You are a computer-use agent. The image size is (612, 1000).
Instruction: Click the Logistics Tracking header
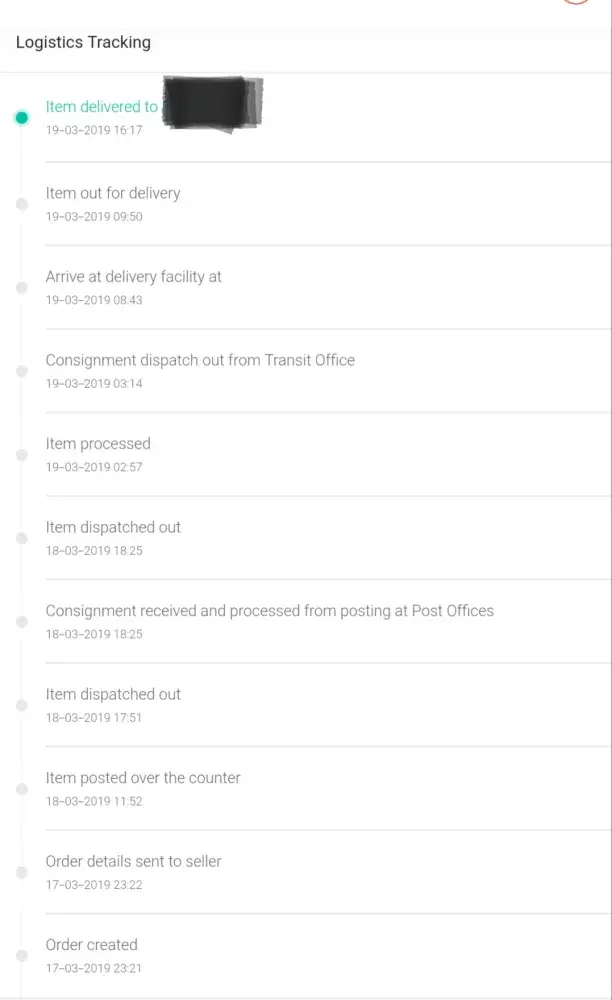[83, 43]
